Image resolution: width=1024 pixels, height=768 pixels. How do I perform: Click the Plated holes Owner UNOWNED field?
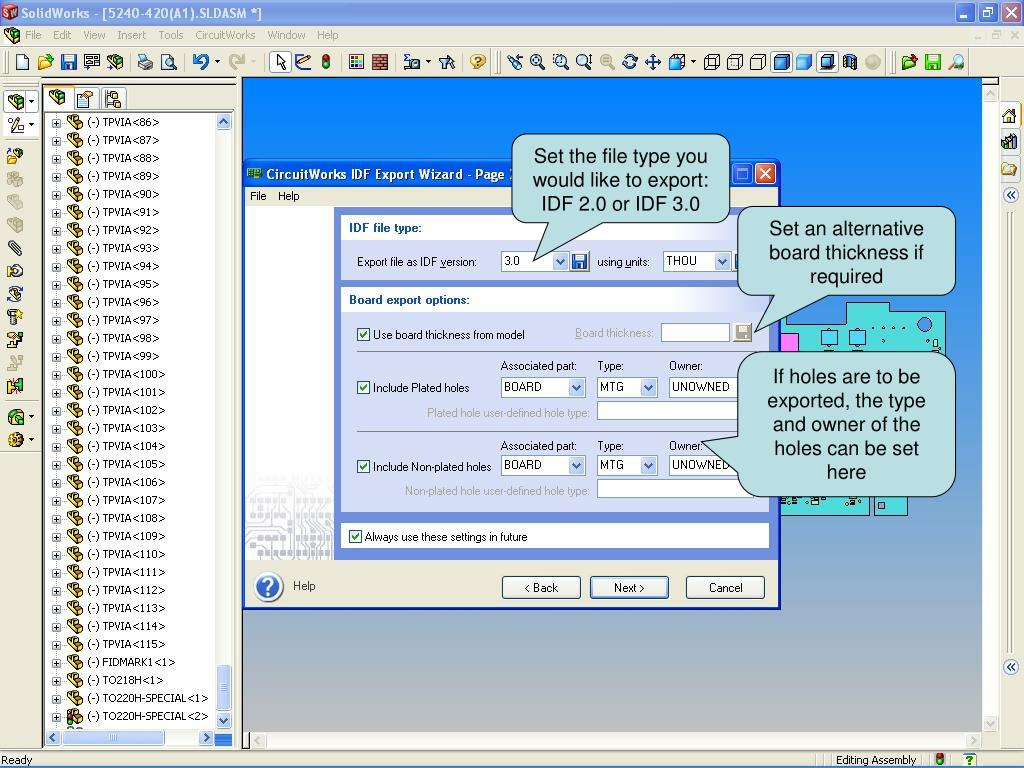click(x=703, y=387)
